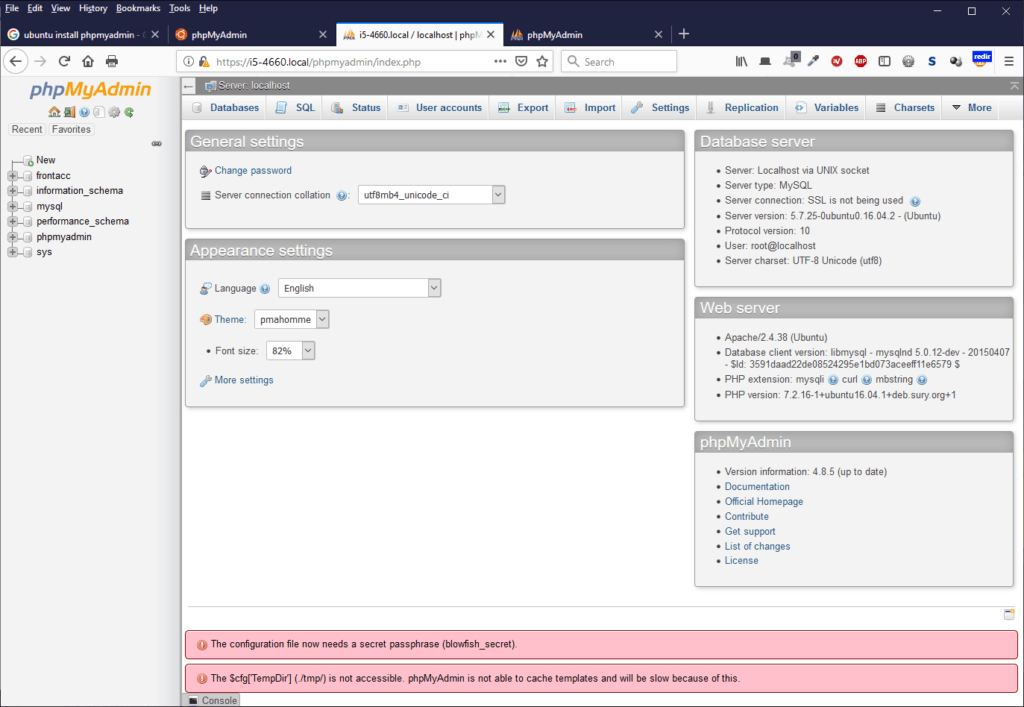Click the New database icon in tree
1024x707 pixels.
pyautogui.click(x=27, y=161)
